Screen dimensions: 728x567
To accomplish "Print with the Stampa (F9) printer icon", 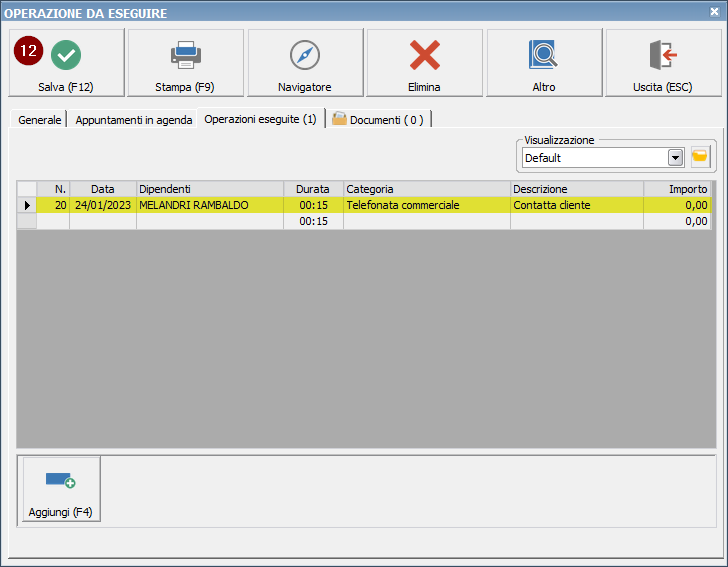I will pos(186,62).
